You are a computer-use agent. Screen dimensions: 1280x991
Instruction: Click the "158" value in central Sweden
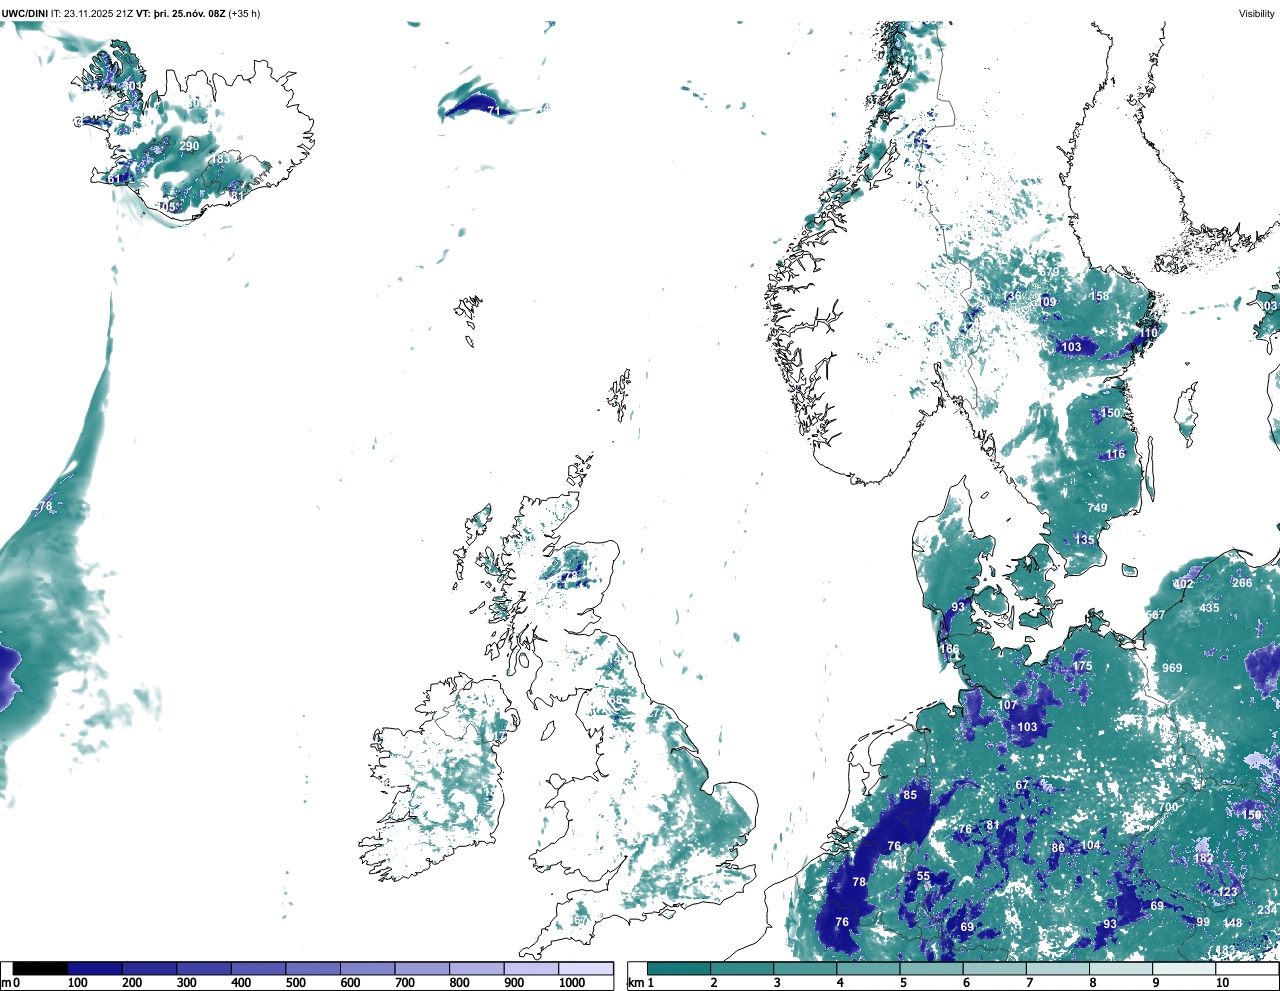pos(1099,296)
